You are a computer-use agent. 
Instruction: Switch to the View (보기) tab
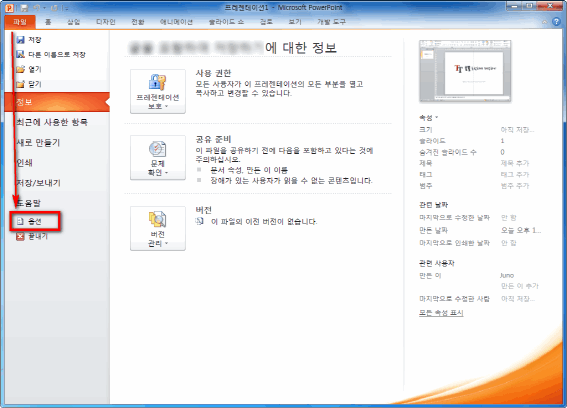click(x=295, y=22)
